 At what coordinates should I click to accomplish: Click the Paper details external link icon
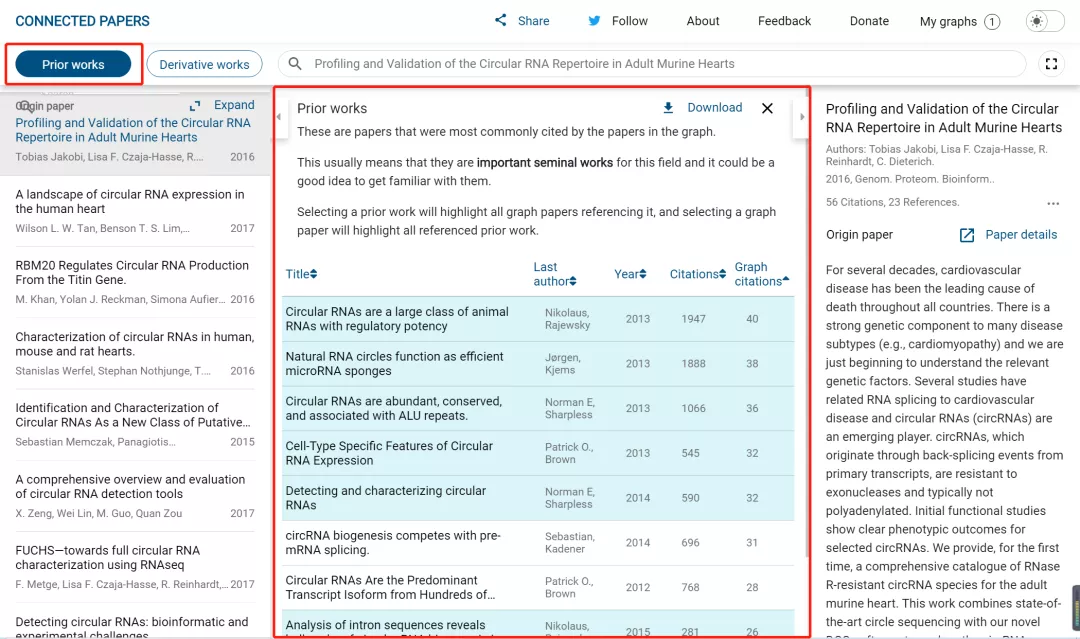coord(967,235)
